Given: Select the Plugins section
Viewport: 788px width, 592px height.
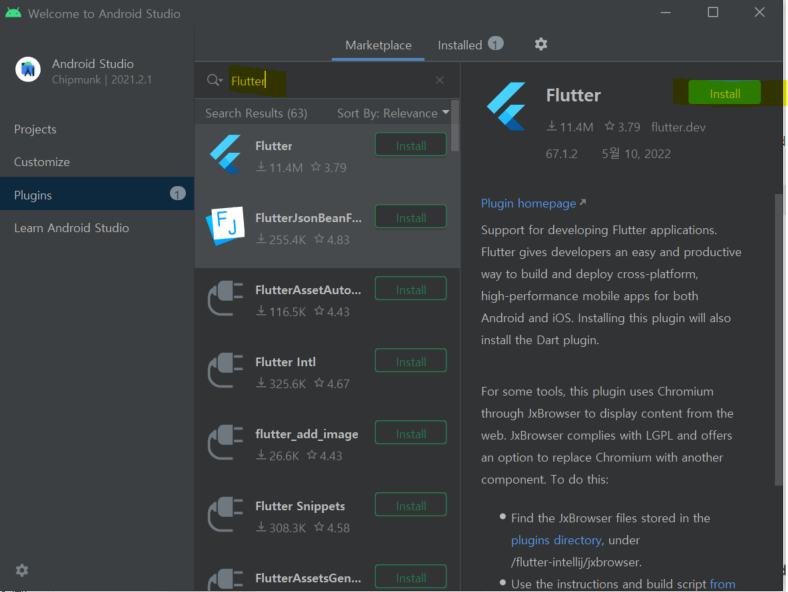Looking at the screenshot, I should (97, 193).
